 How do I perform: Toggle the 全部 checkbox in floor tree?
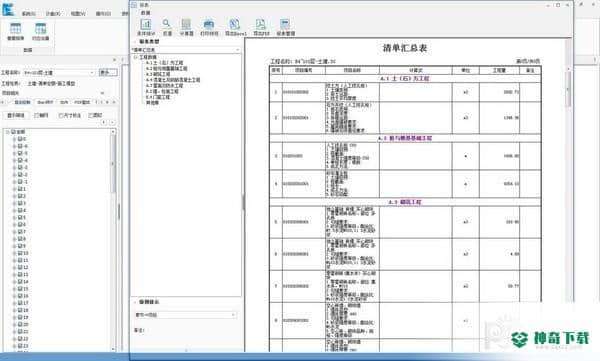pos(14,132)
